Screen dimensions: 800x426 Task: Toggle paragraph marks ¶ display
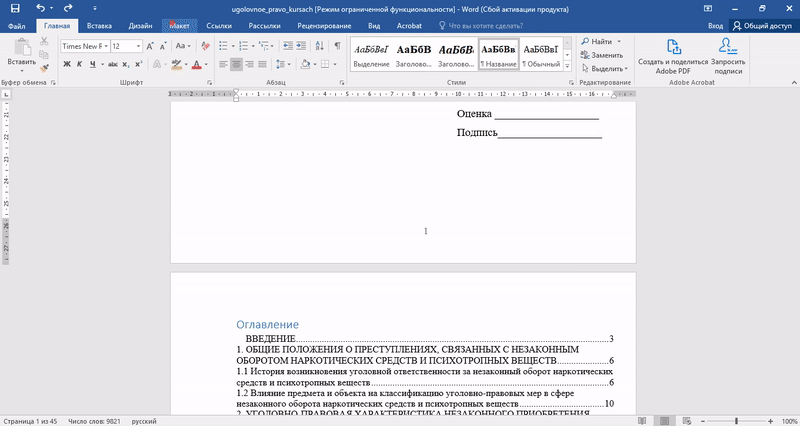(337, 46)
